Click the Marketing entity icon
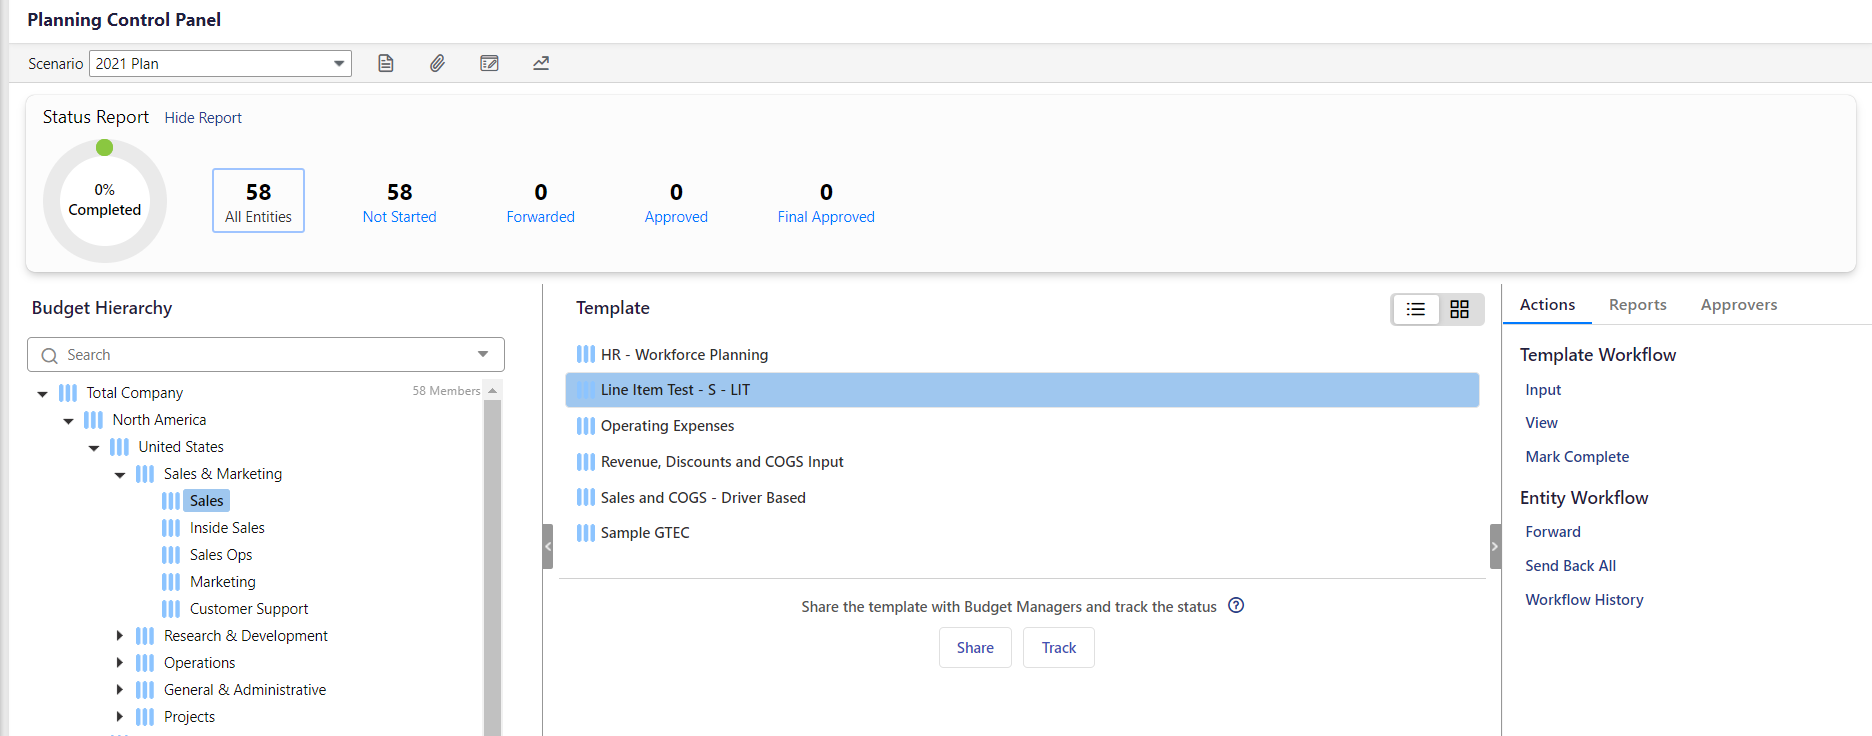Viewport: 1872px width, 736px height. (x=171, y=582)
